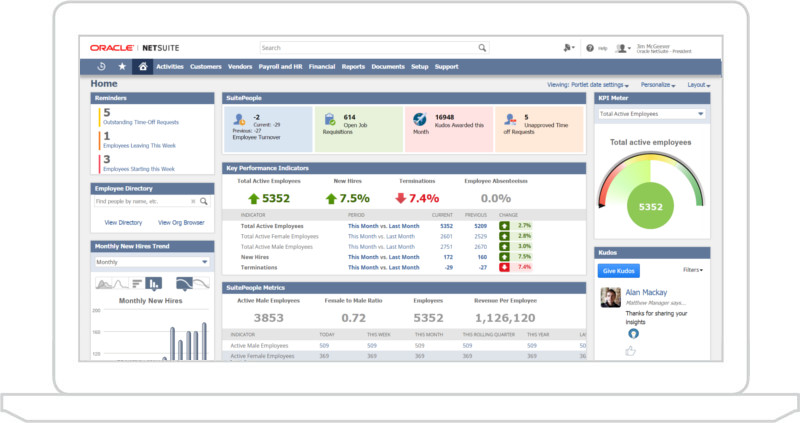Image resolution: width=800 pixels, height=423 pixels.
Task: Click the Help question mark icon
Action: click(590, 48)
